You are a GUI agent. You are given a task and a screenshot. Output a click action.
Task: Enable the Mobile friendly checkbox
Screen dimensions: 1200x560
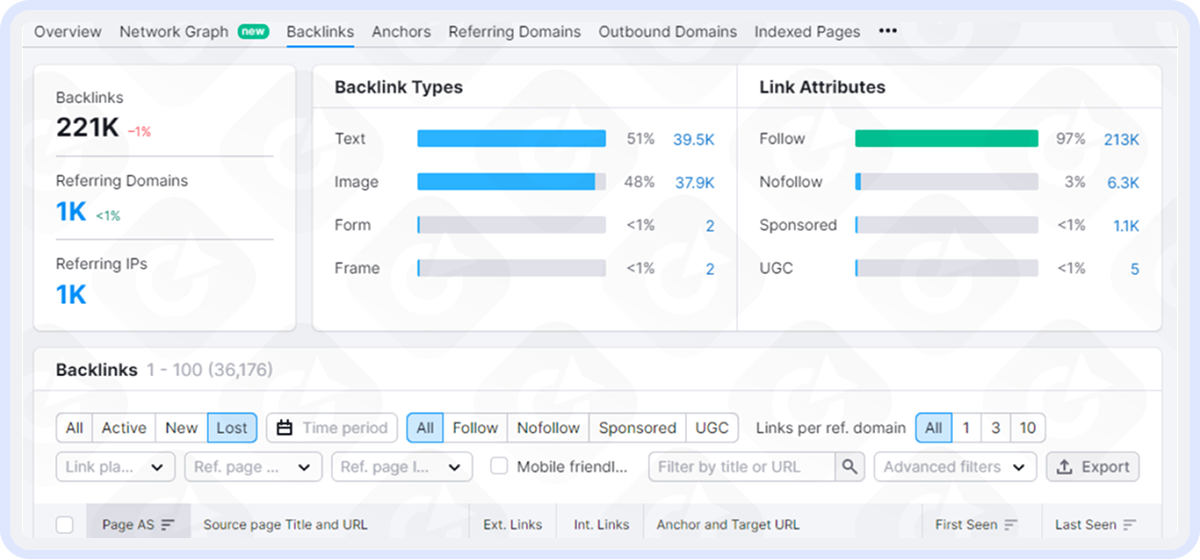(499, 467)
